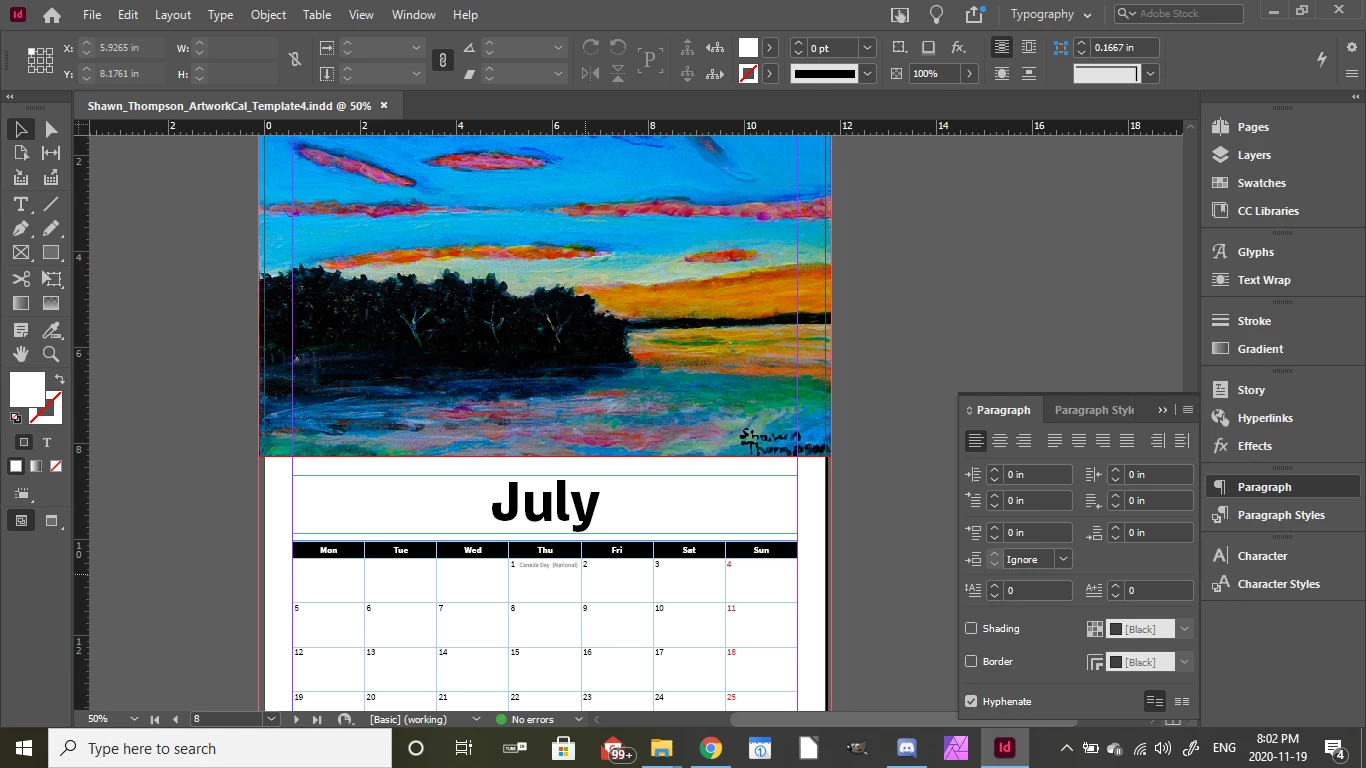Click the large white Fill swatch in toolbox
The height and width of the screenshot is (768, 1366).
click(27, 389)
